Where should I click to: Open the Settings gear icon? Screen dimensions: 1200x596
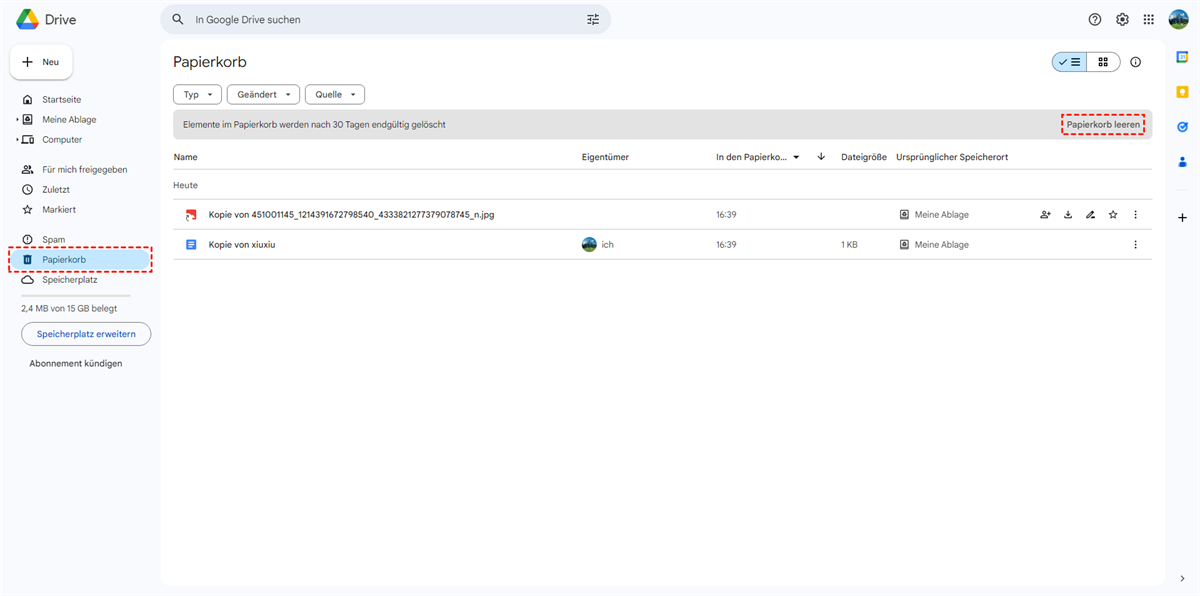coord(1122,20)
